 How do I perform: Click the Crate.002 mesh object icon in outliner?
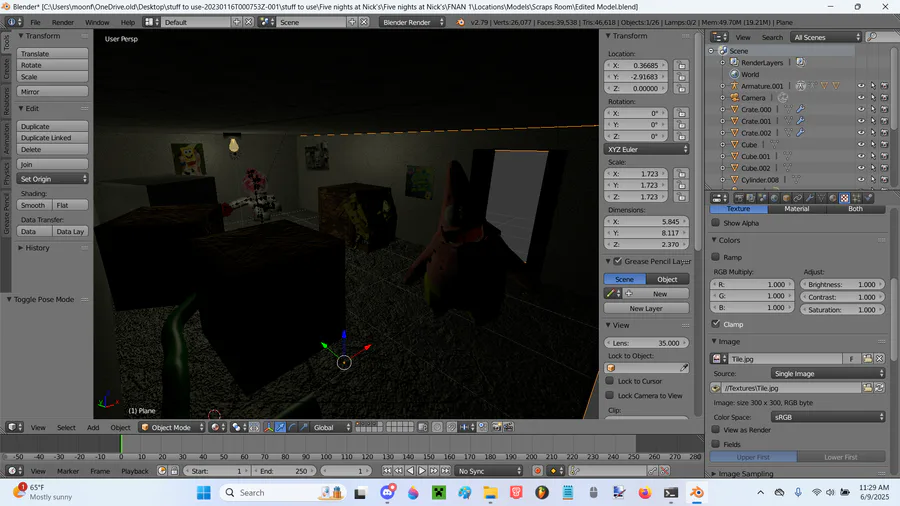point(734,133)
